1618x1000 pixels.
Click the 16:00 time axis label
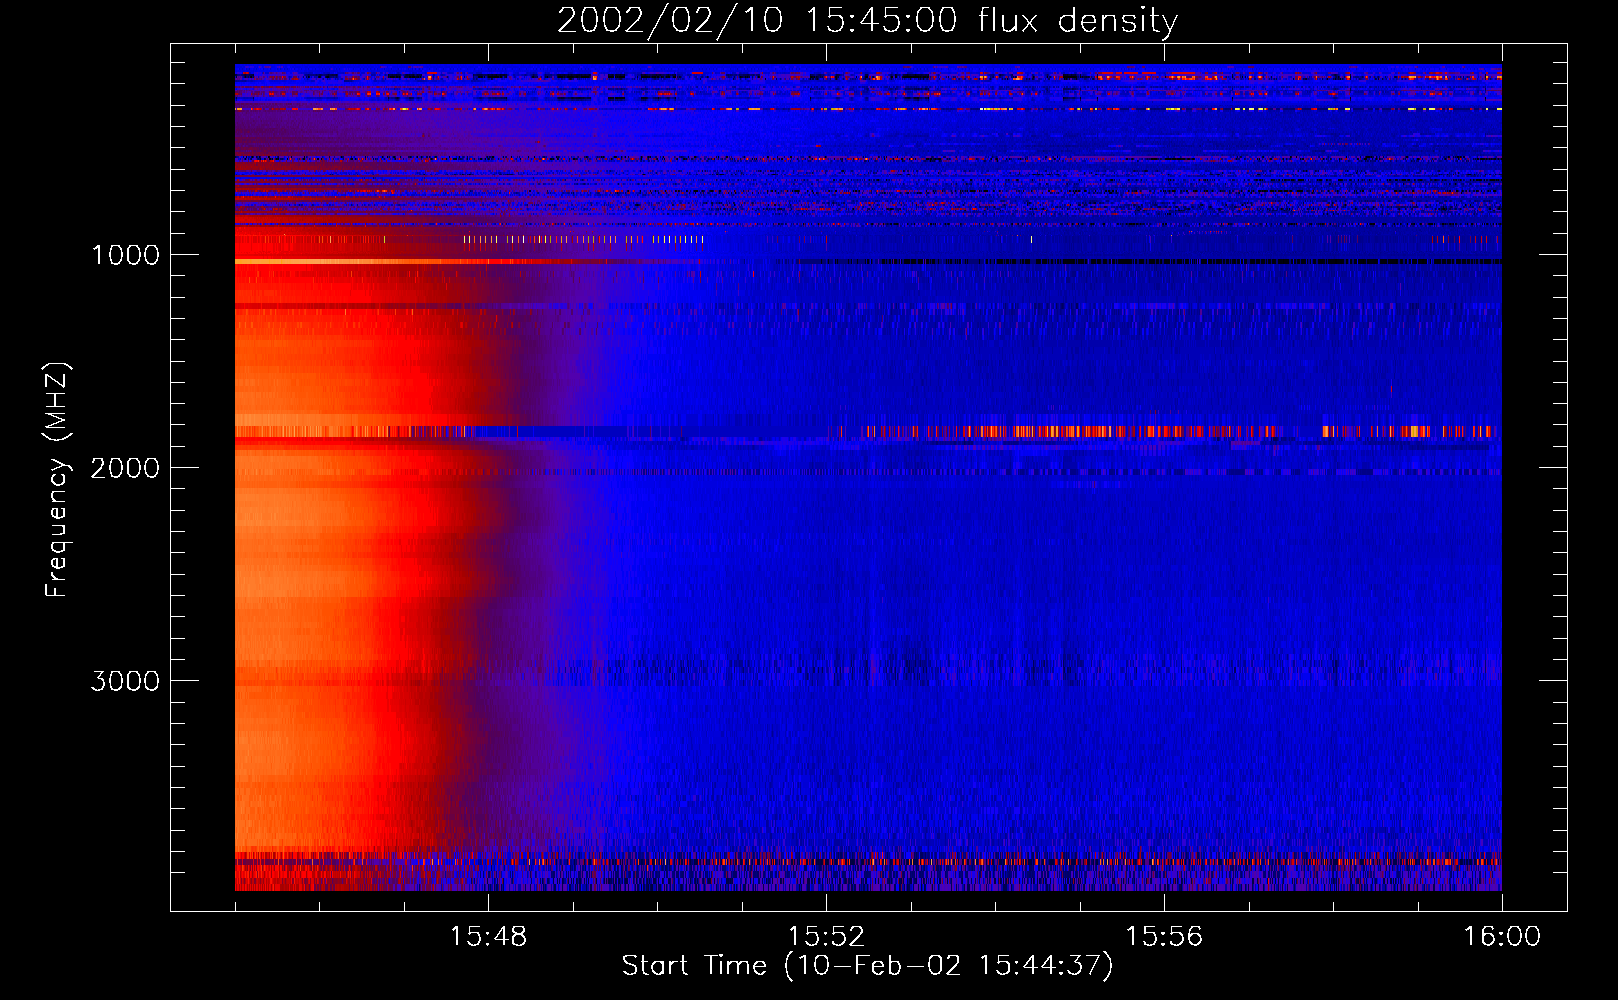(1502, 936)
